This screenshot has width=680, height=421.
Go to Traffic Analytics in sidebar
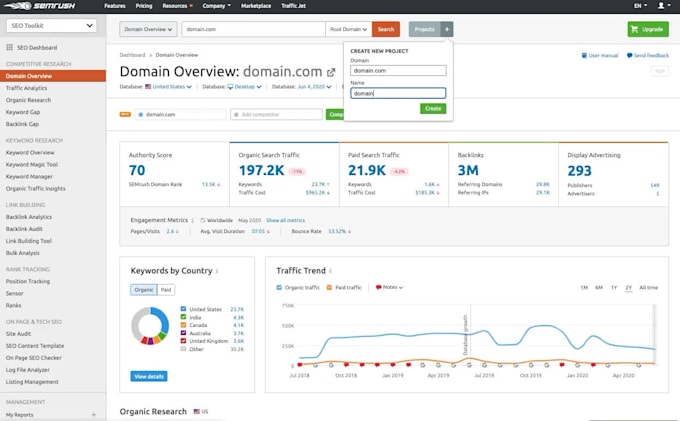(x=26, y=88)
